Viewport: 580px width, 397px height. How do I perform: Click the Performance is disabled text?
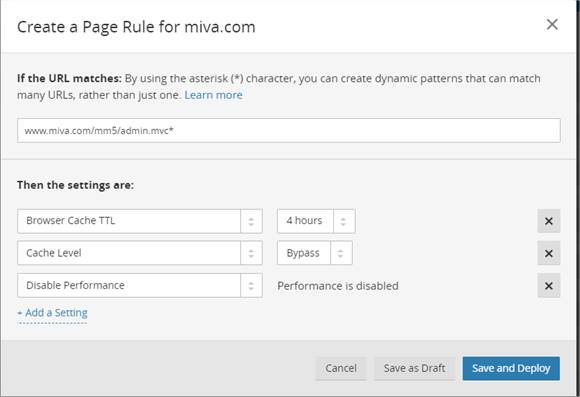(x=338, y=286)
